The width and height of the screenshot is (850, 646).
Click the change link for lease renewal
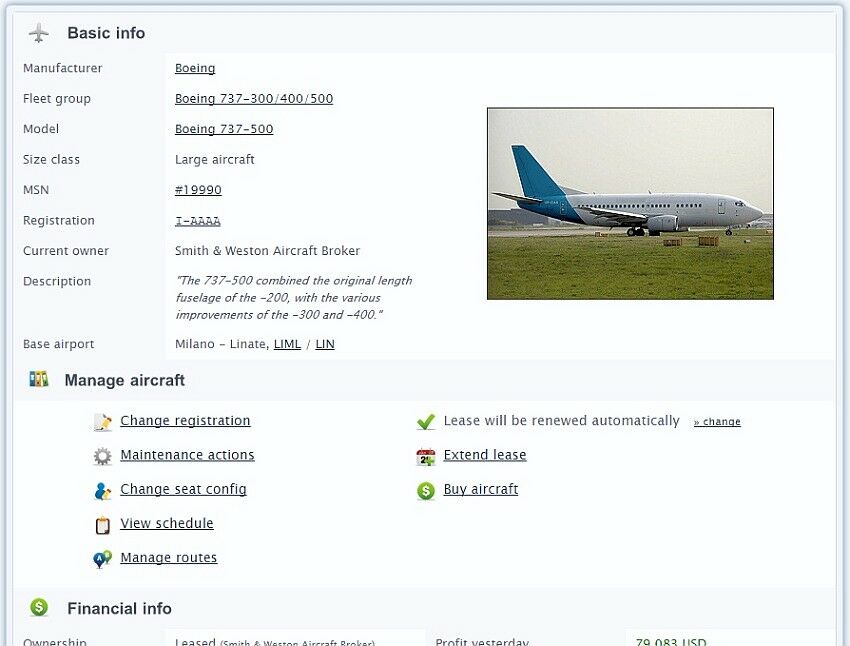[717, 422]
